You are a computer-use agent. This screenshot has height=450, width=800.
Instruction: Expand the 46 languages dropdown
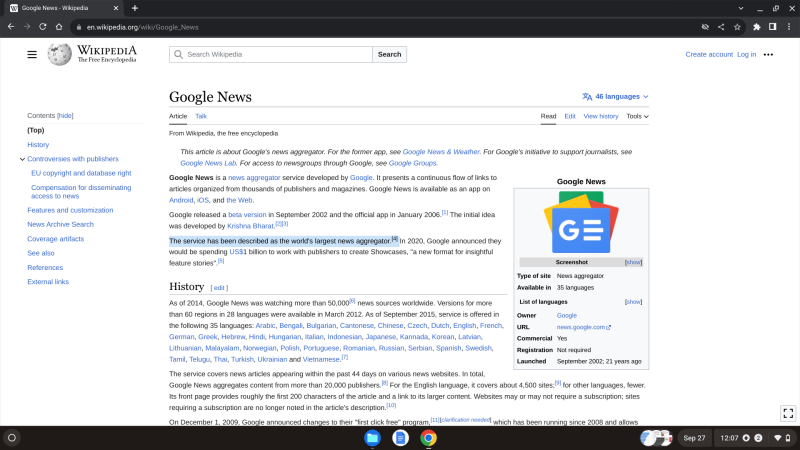point(616,97)
